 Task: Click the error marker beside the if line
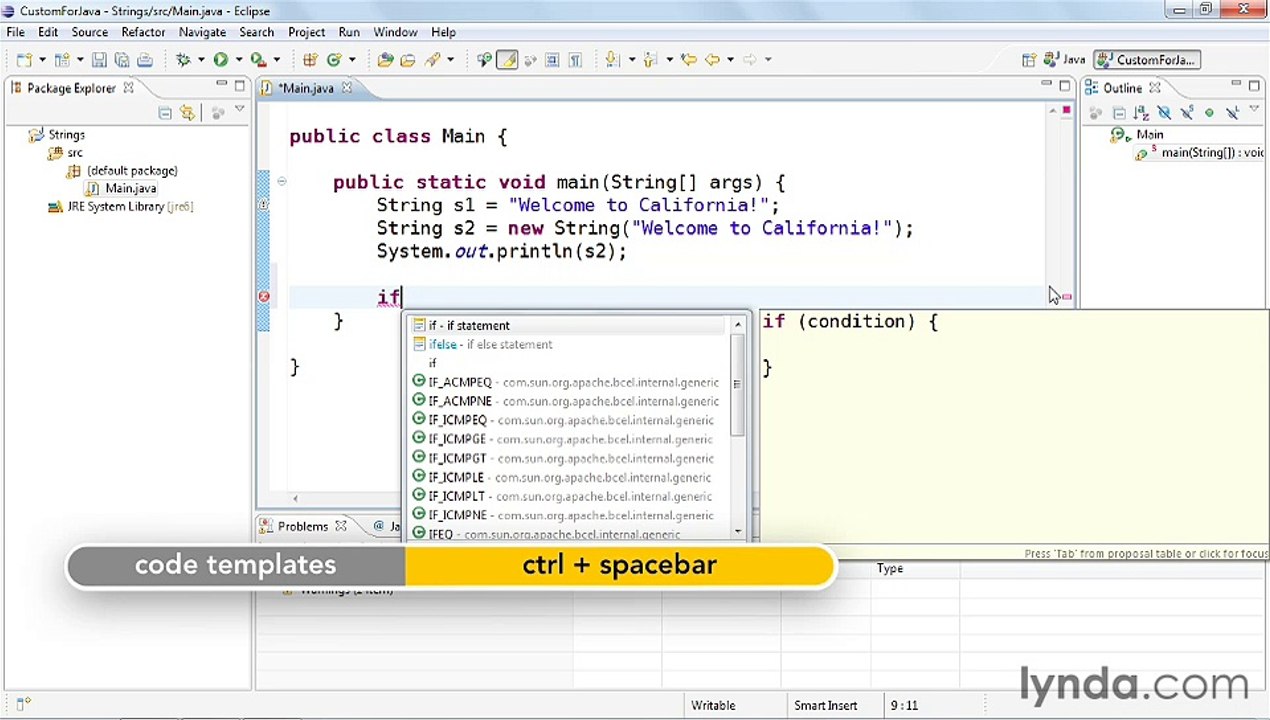click(x=264, y=297)
